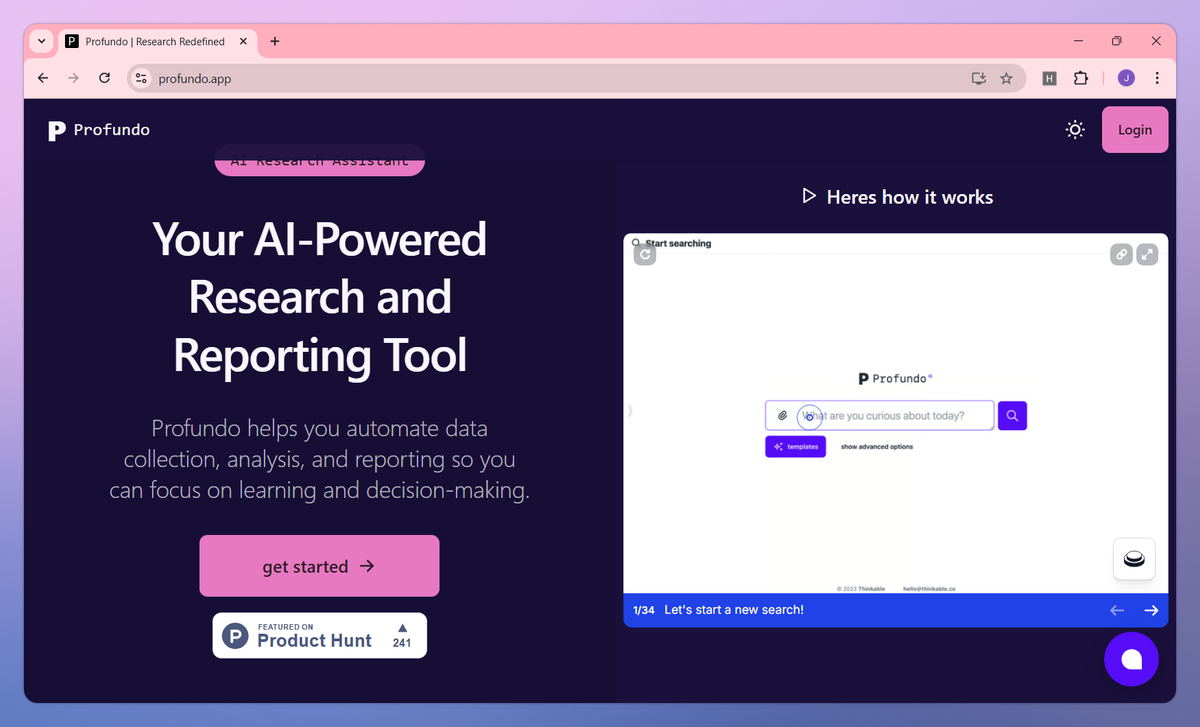The height and width of the screenshot is (727, 1200).
Task: Click the Let's start a new search caption
Action: [734, 610]
